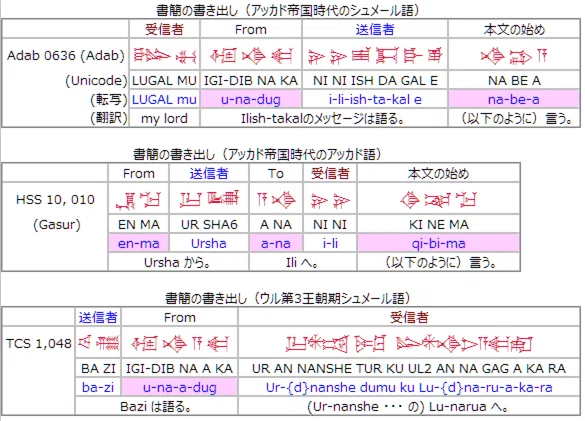The image size is (585, 421).
Task: Click '(以下のように)言う。' in the Adab 0636 table
Action: [x=516, y=119]
